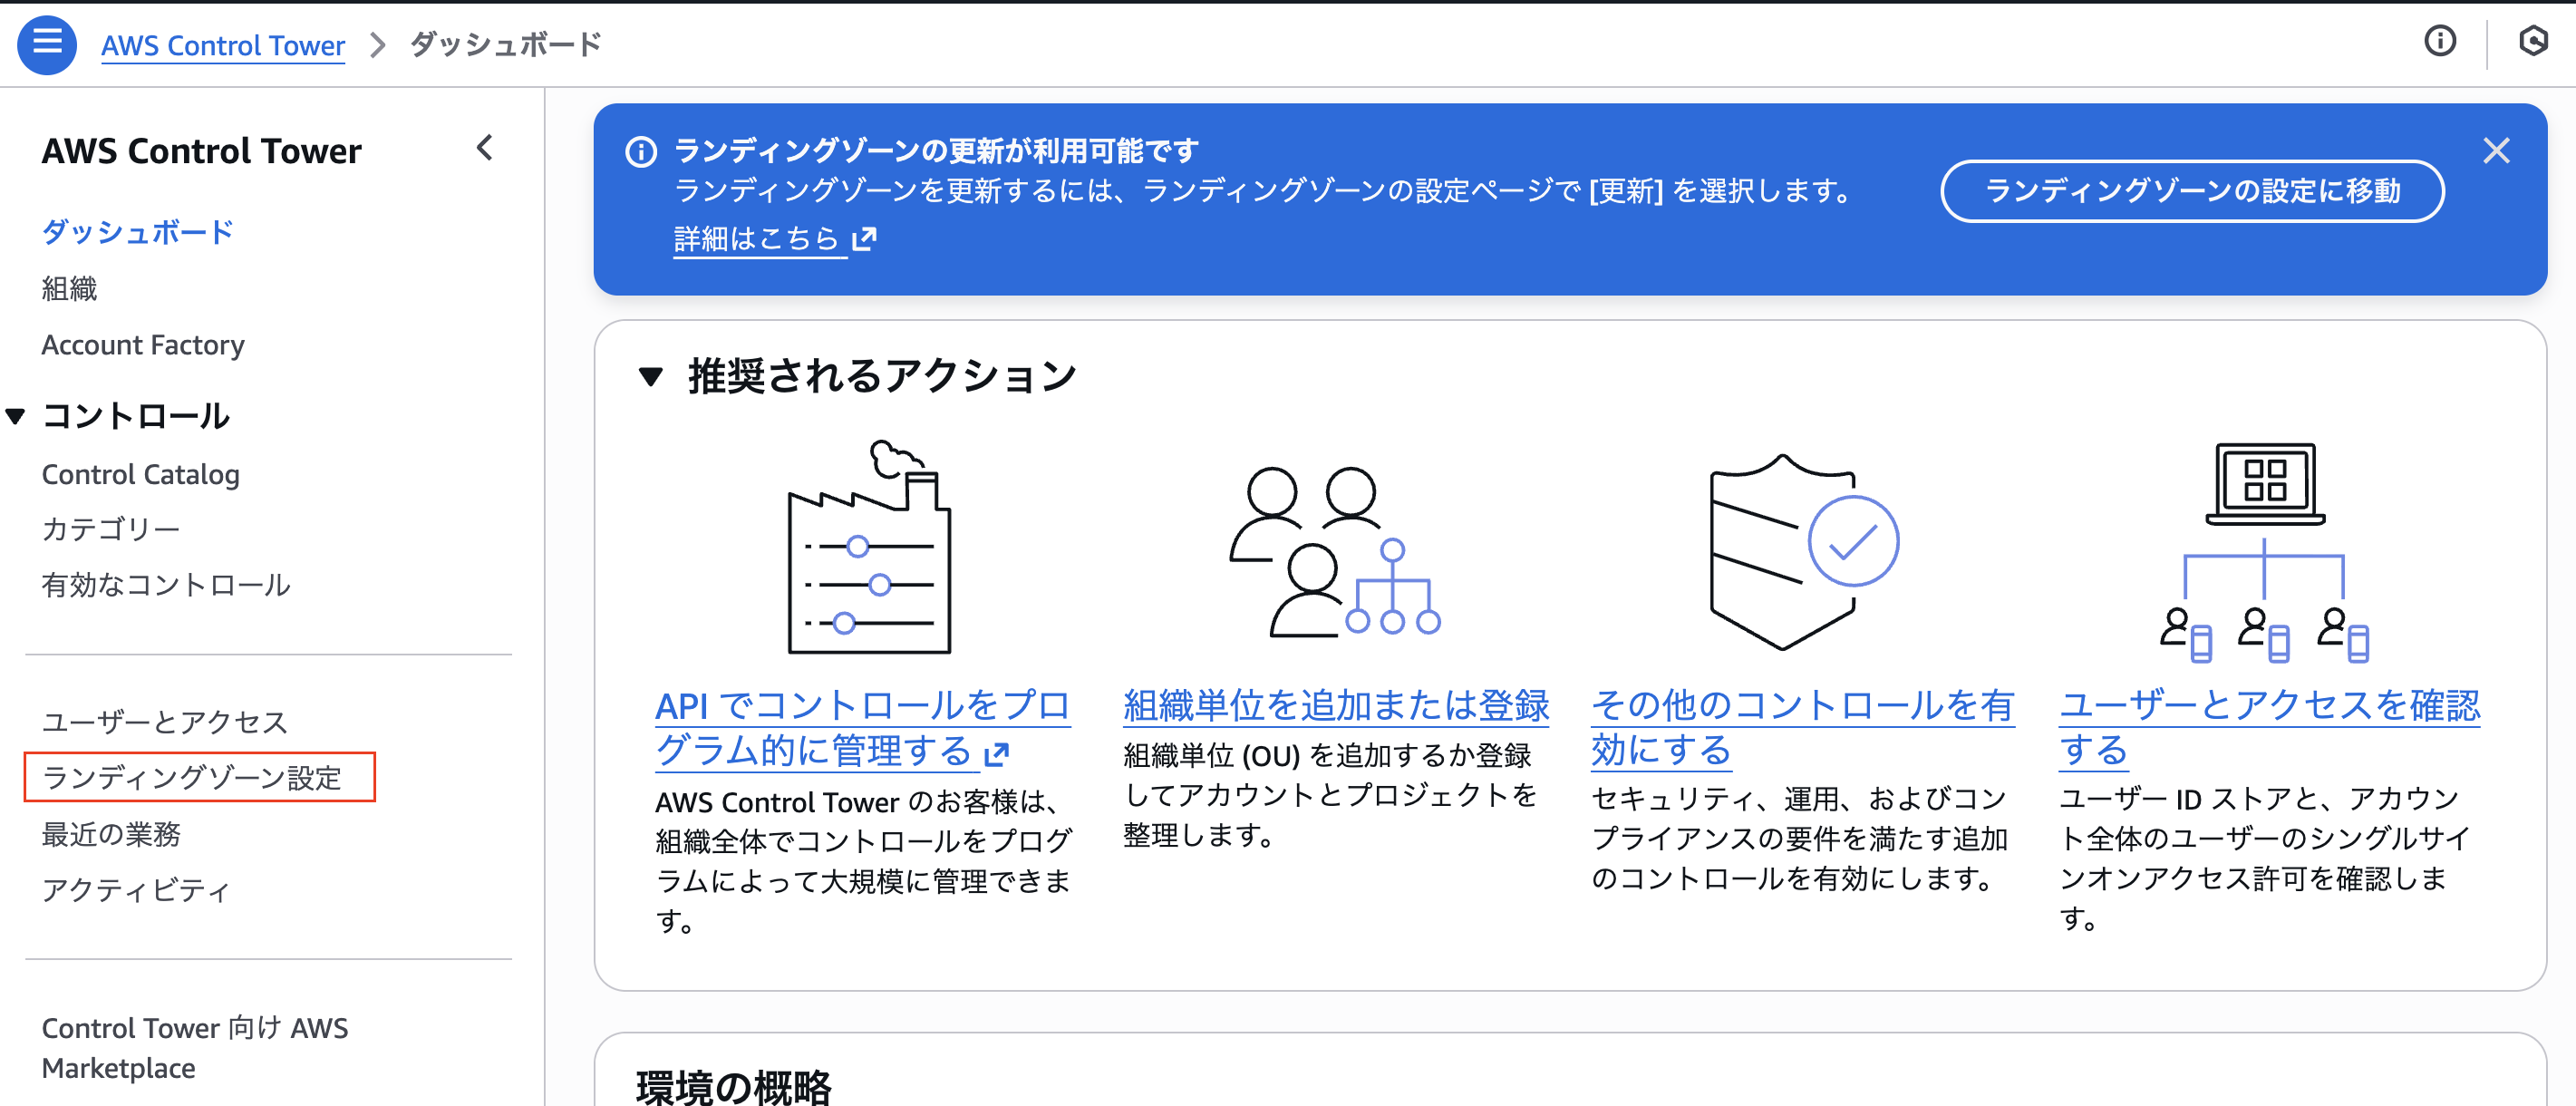Screen dimensions: 2576x1106
Task: Dismiss the landing zone update notification
Action: pos(2497,150)
